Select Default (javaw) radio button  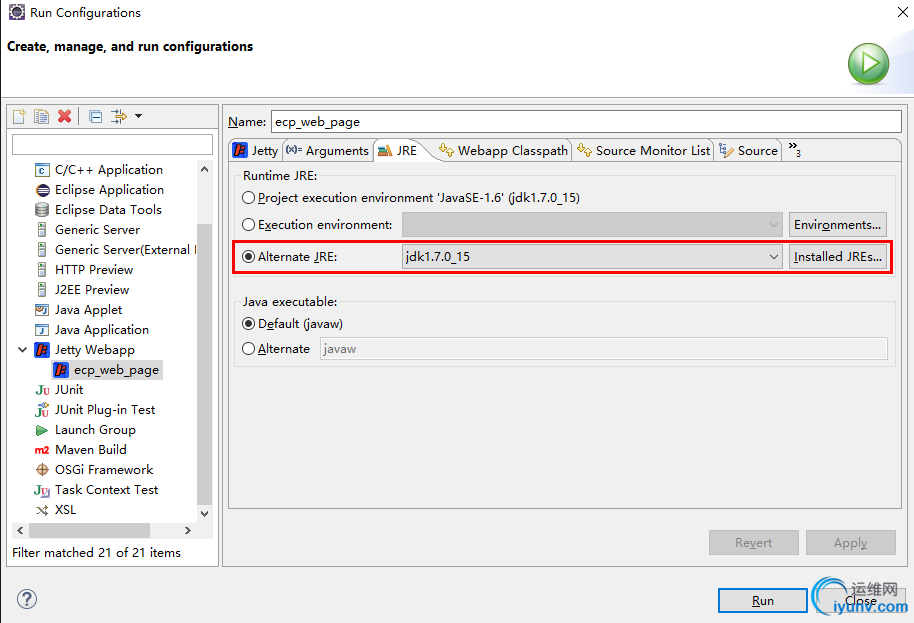point(248,323)
